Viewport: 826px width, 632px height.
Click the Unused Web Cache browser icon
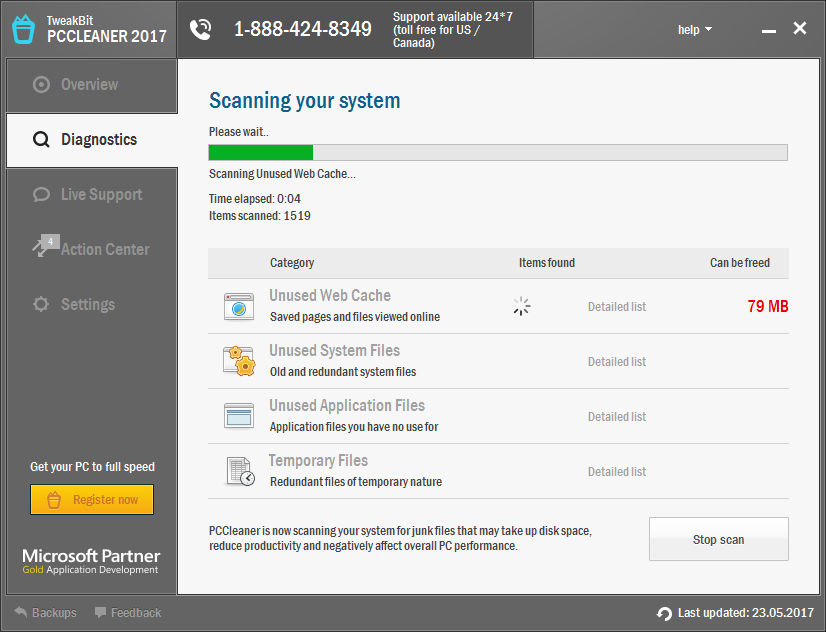coord(238,305)
